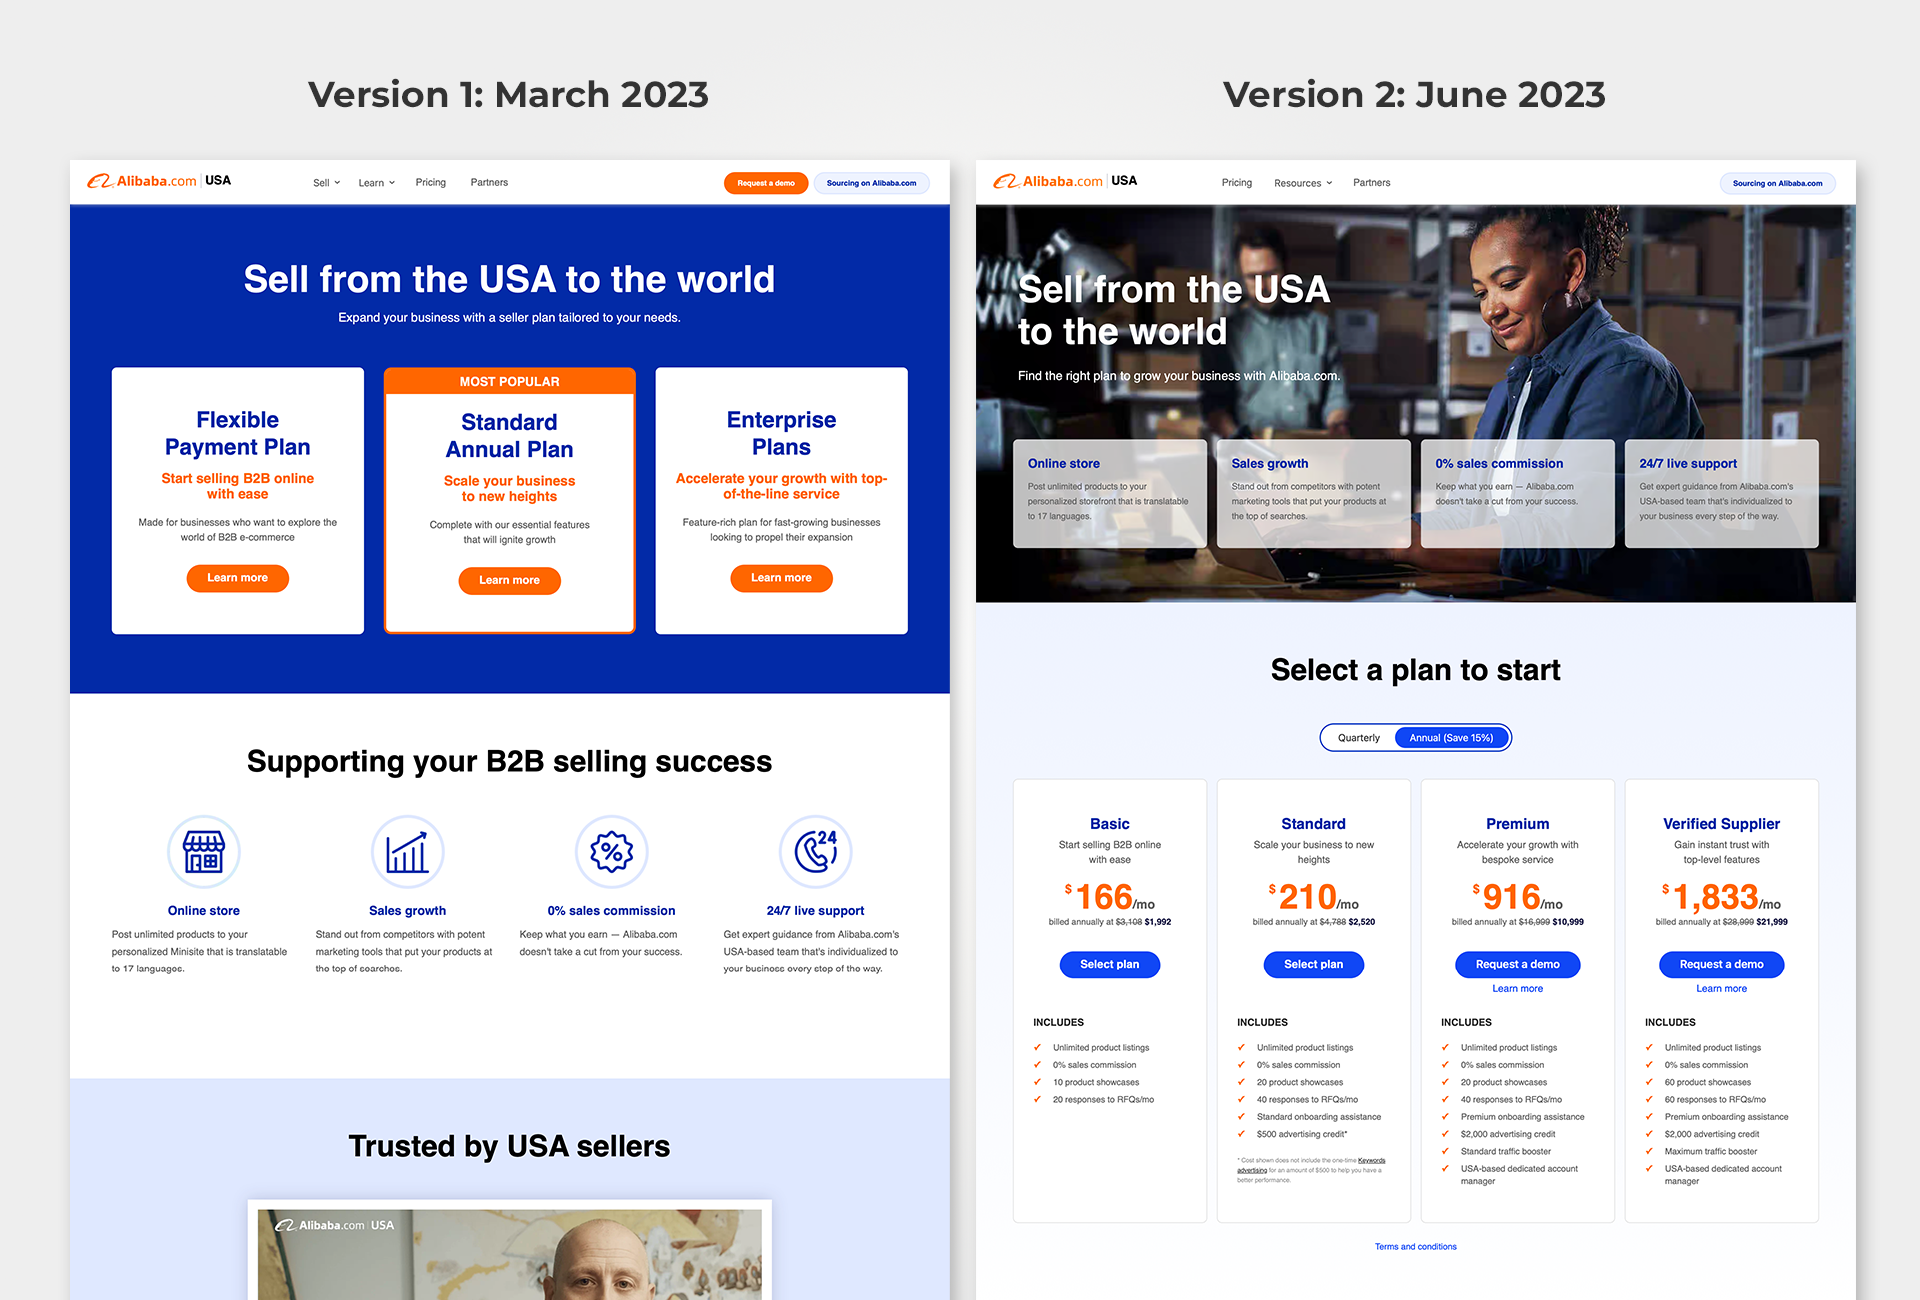Open Partners in Version 1 navigation

489,183
